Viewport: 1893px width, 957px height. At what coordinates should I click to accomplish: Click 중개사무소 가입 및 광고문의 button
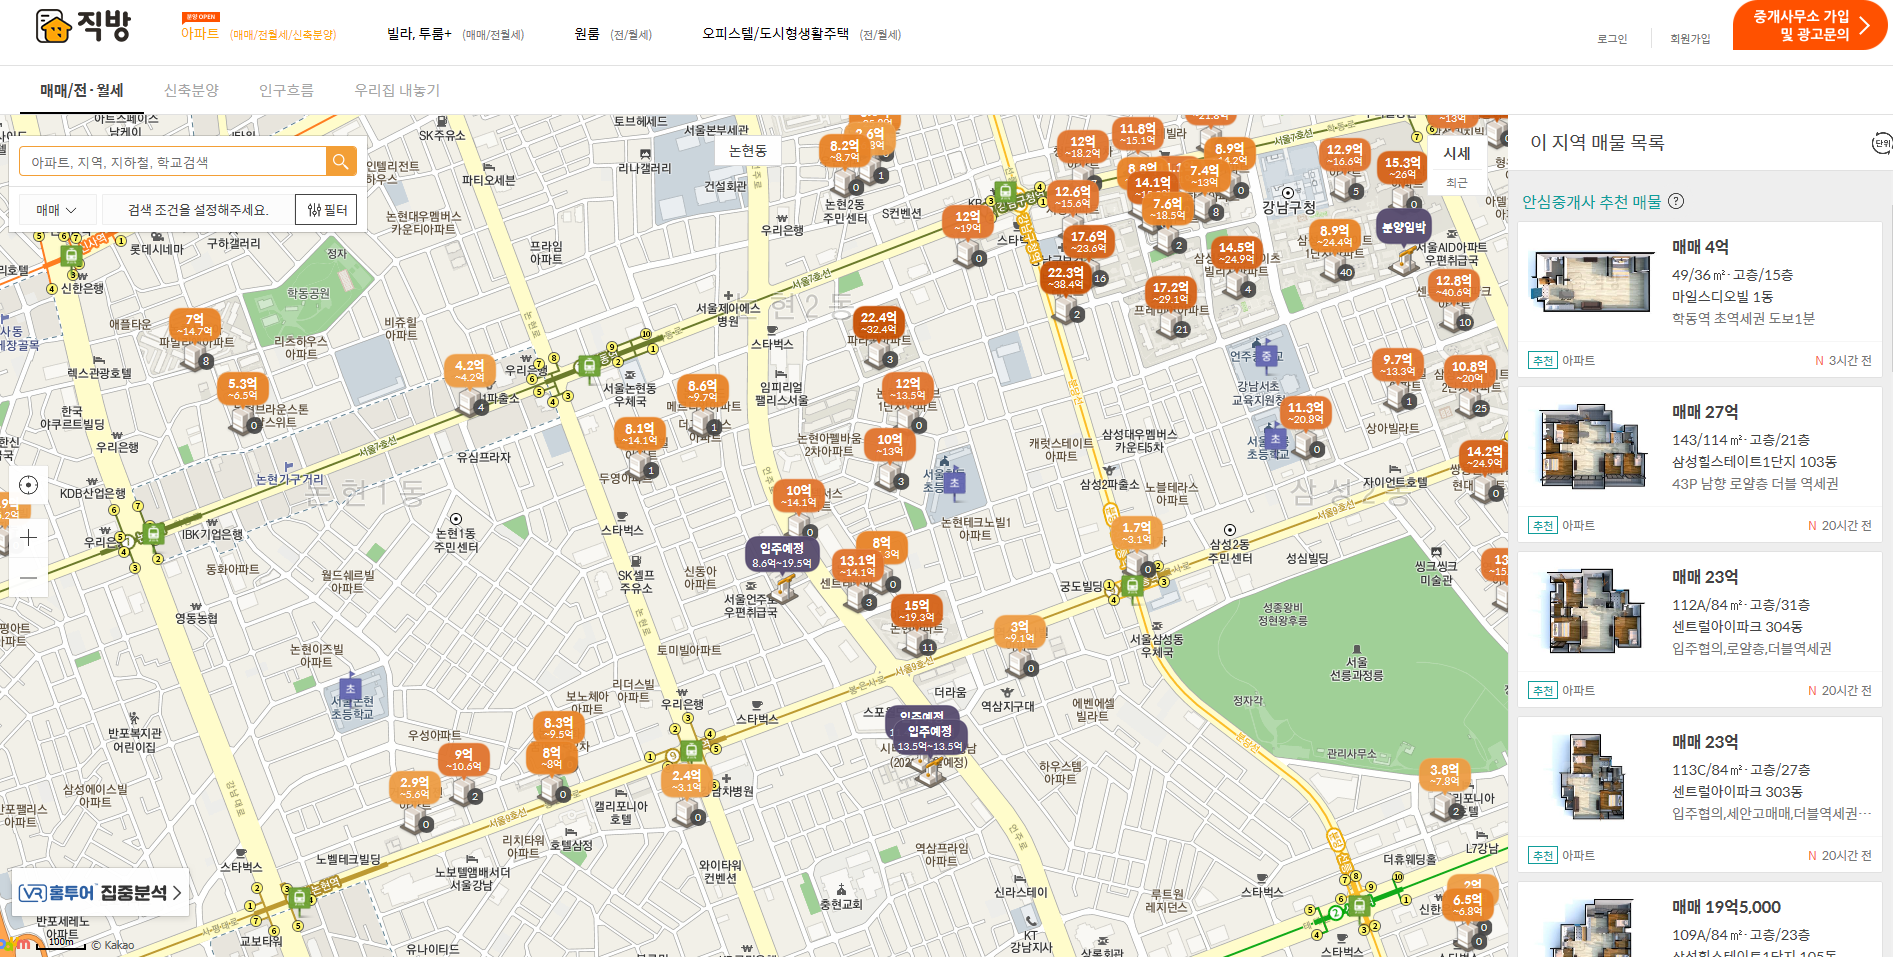(x=1810, y=25)
